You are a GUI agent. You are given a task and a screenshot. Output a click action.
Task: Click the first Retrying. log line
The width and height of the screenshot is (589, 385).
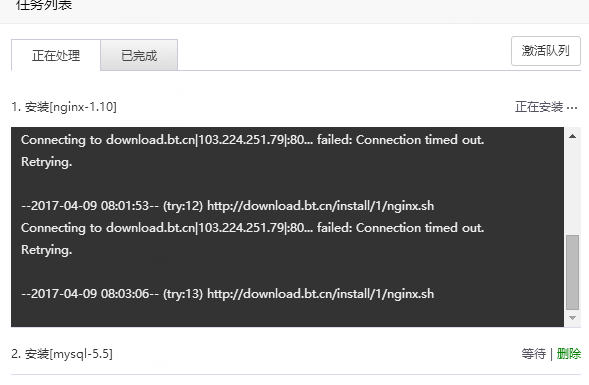(47, 162)
